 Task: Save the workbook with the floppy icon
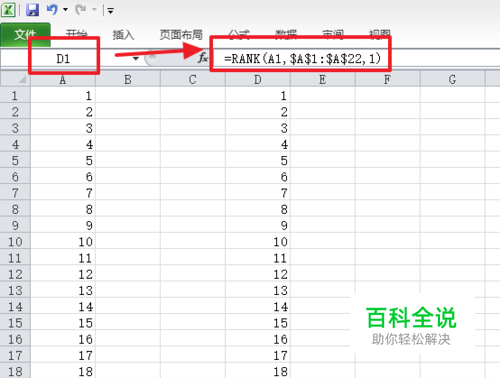(x=32, y=10)
